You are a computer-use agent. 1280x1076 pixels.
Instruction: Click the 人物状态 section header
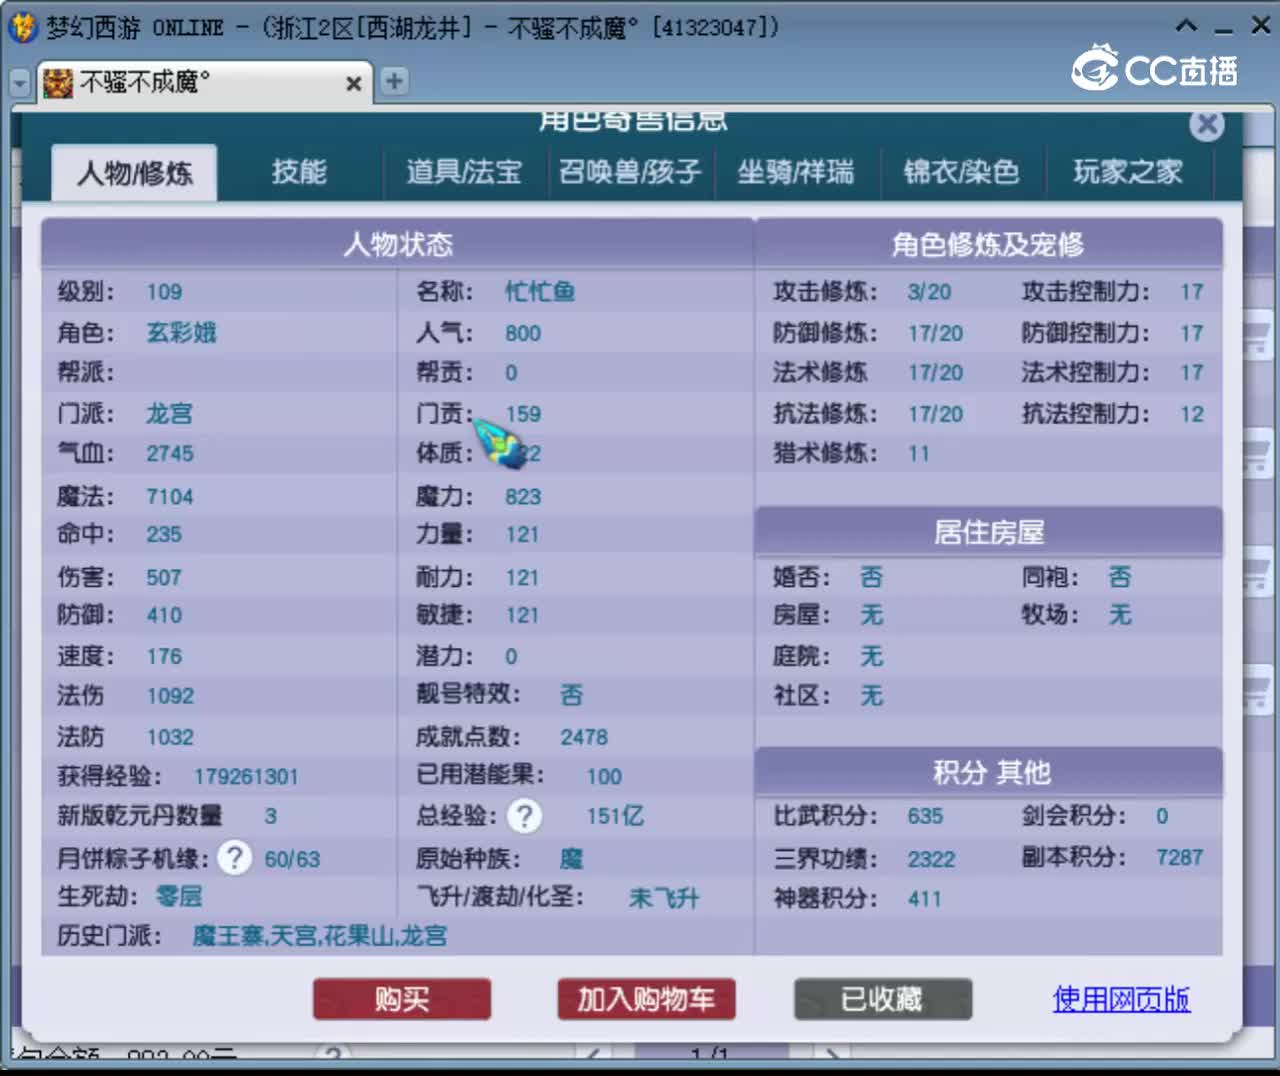[398, 244]
